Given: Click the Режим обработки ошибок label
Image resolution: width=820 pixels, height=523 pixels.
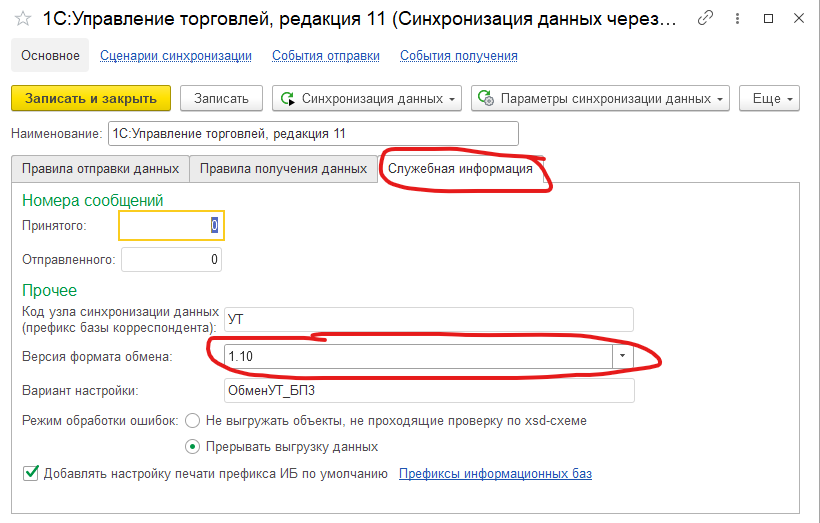Looking at the screenshot, I should tap(100, 420).
